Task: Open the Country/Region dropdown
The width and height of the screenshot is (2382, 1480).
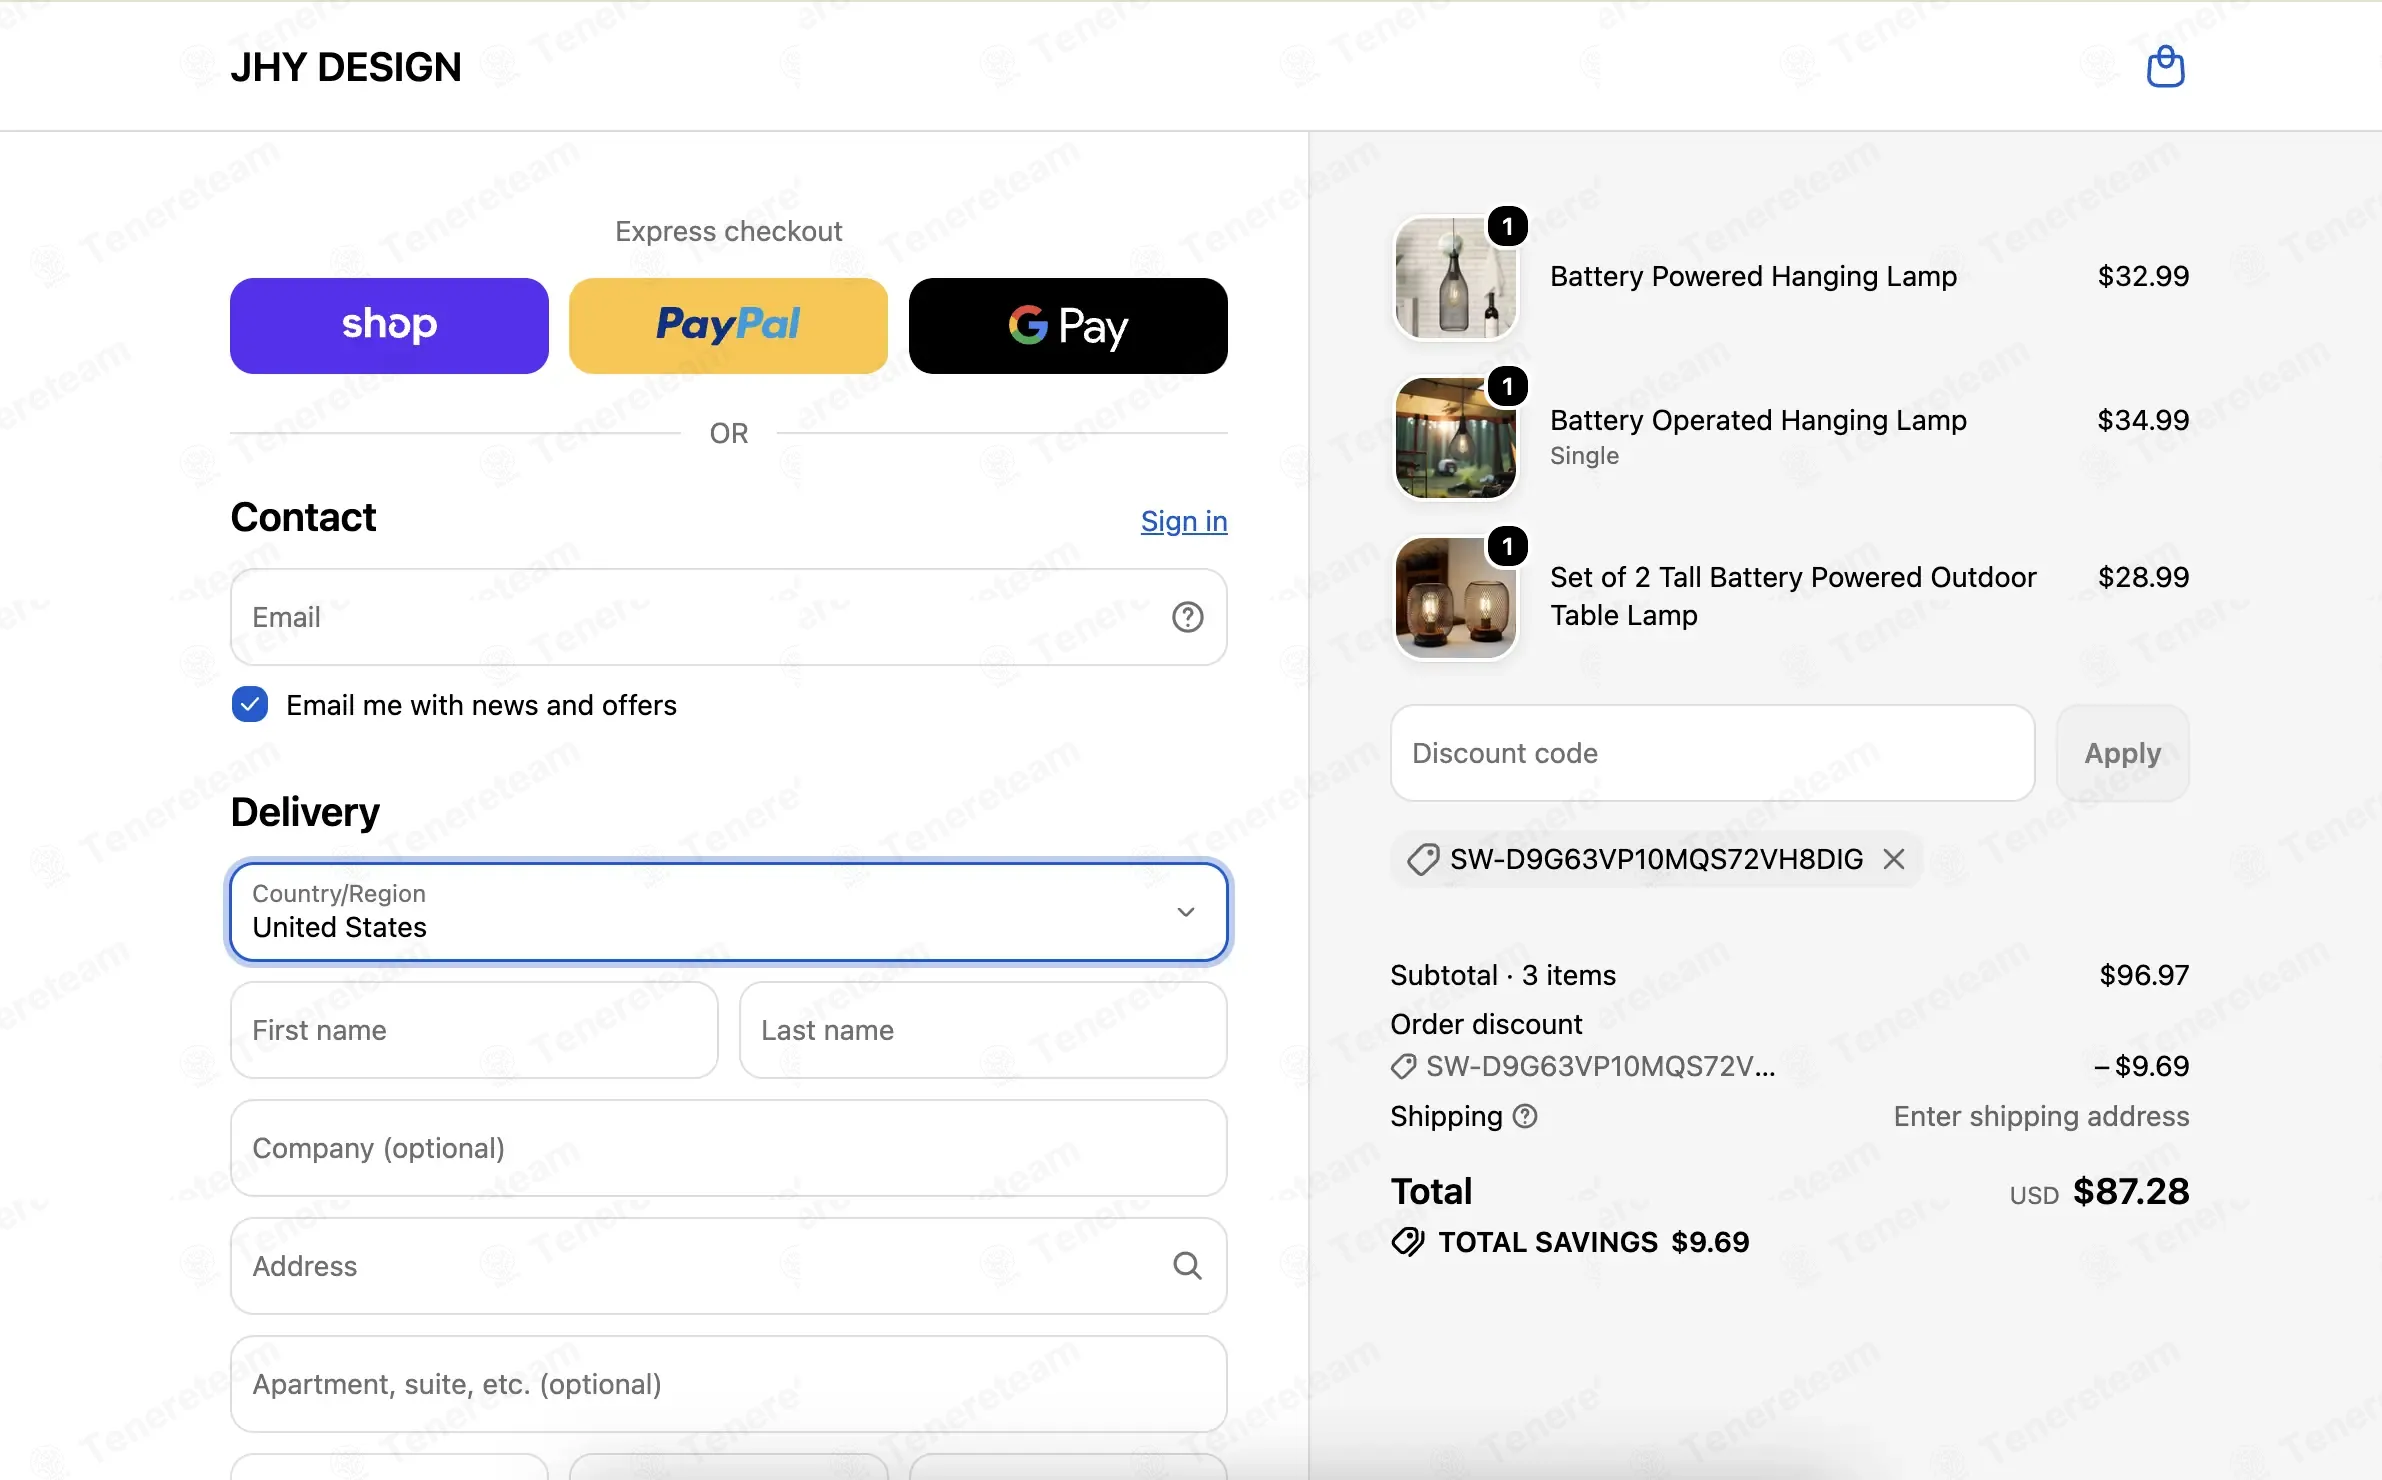Action: pyautogui.click(x=729, y=912)
